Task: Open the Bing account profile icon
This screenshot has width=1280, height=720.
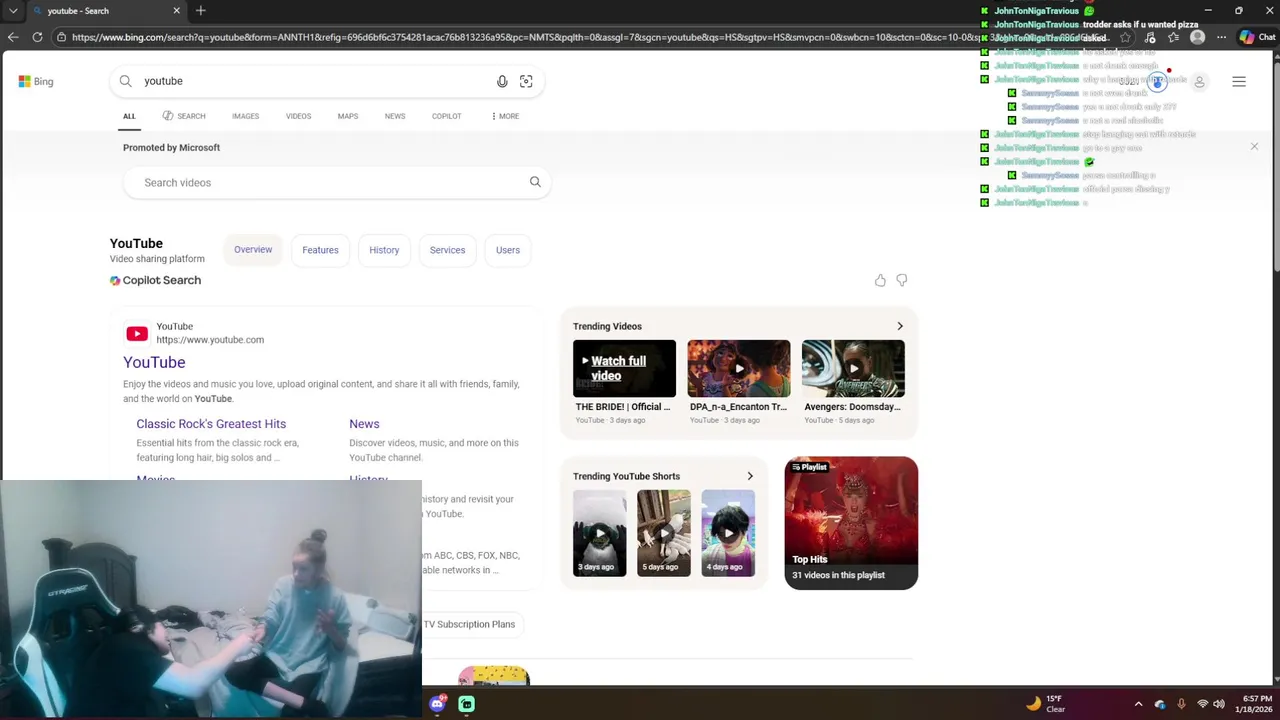Action: coord(1199,82)
